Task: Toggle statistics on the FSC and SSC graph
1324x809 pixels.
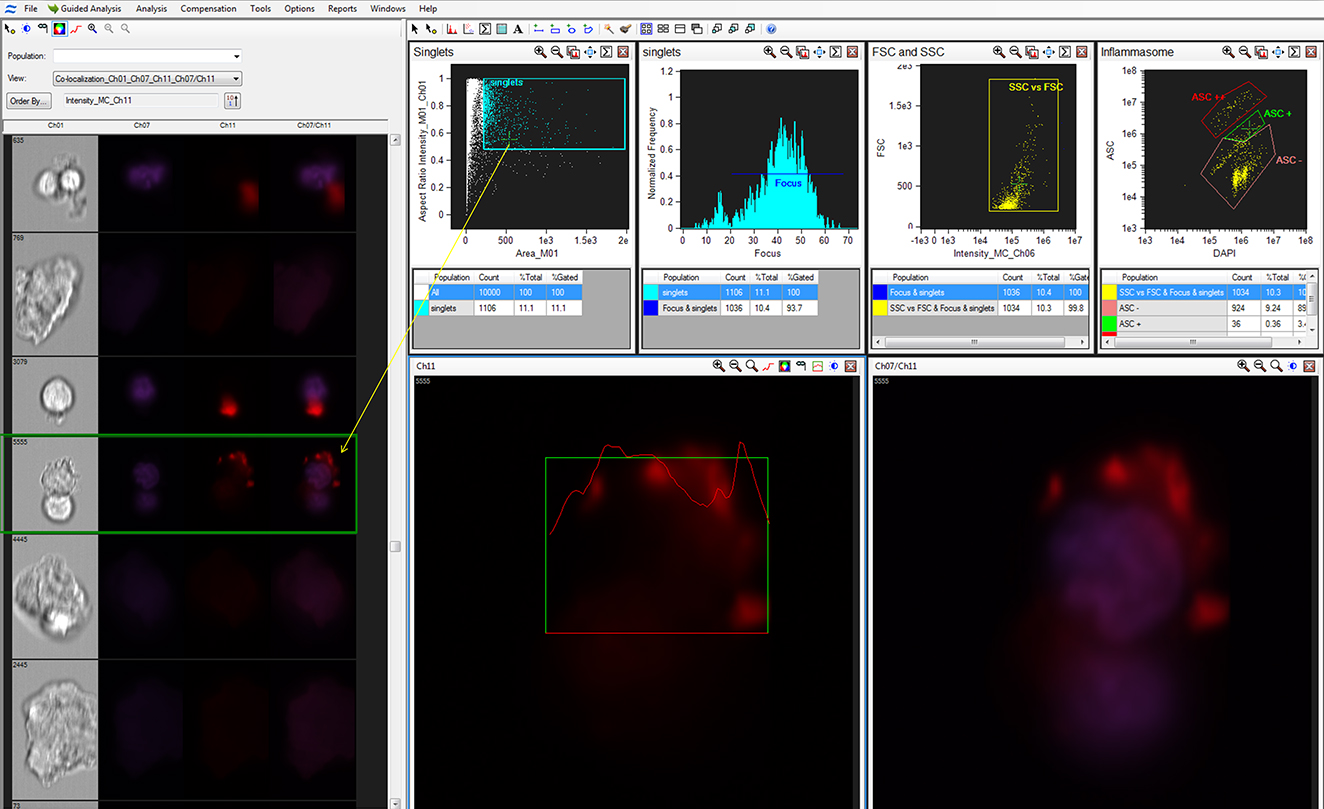Action: [x=1065, y=51]
